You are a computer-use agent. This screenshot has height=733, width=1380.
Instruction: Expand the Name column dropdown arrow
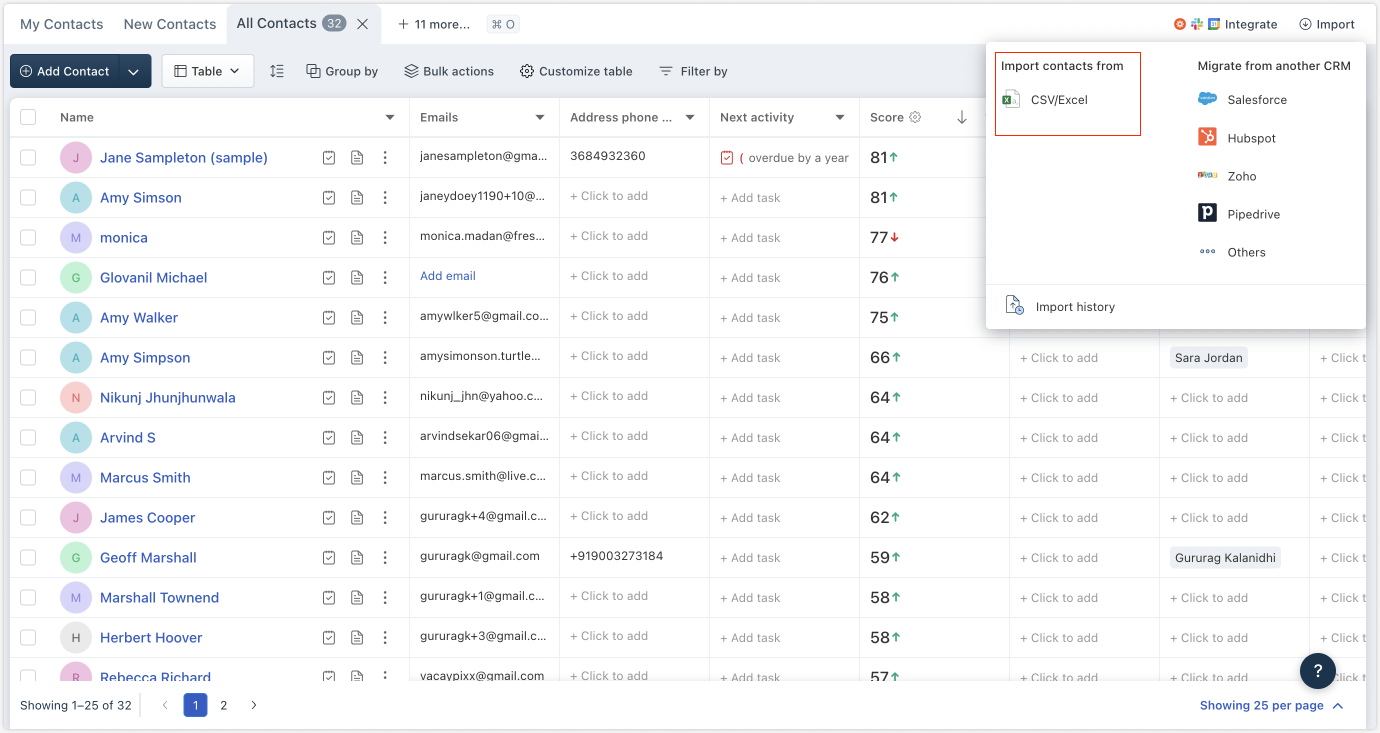tap(390, 117)
